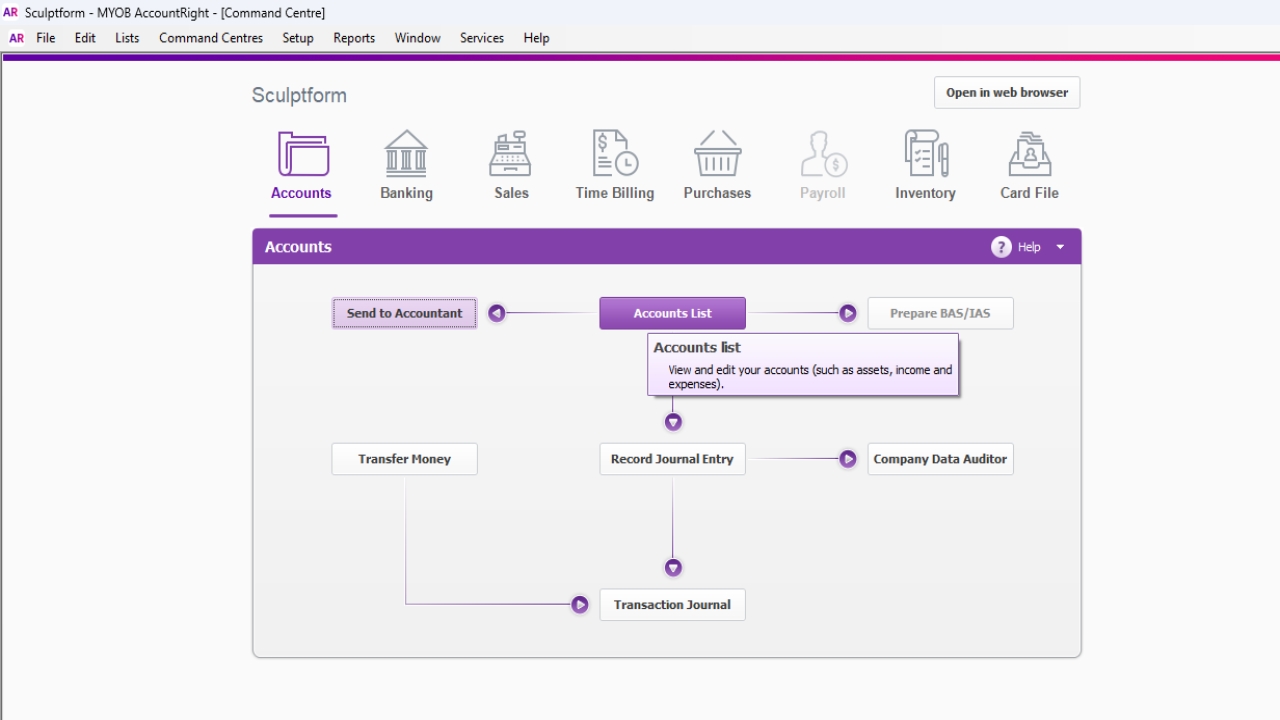Click the Prepare BAS/IAS button
Viewport: 1280px width, 720px height.
[940, 314]
